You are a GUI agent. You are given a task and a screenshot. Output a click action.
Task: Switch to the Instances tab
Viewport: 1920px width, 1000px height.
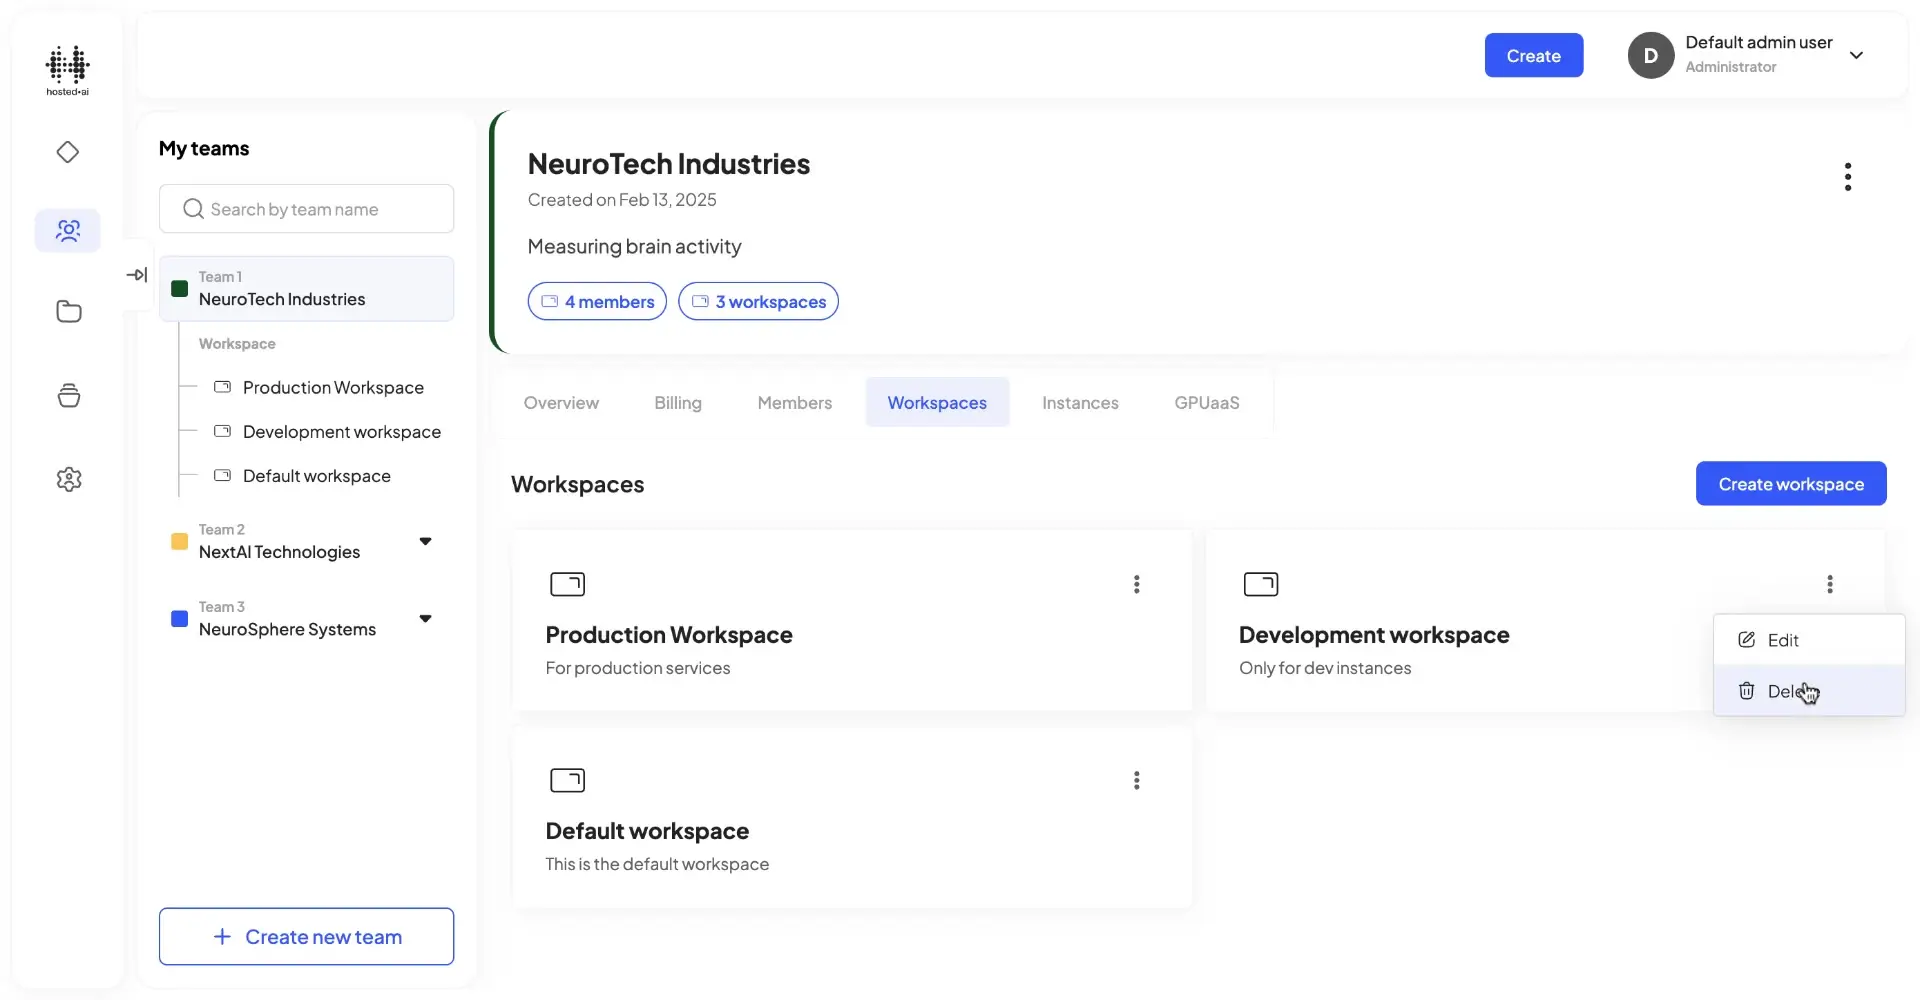(1080, 402)
